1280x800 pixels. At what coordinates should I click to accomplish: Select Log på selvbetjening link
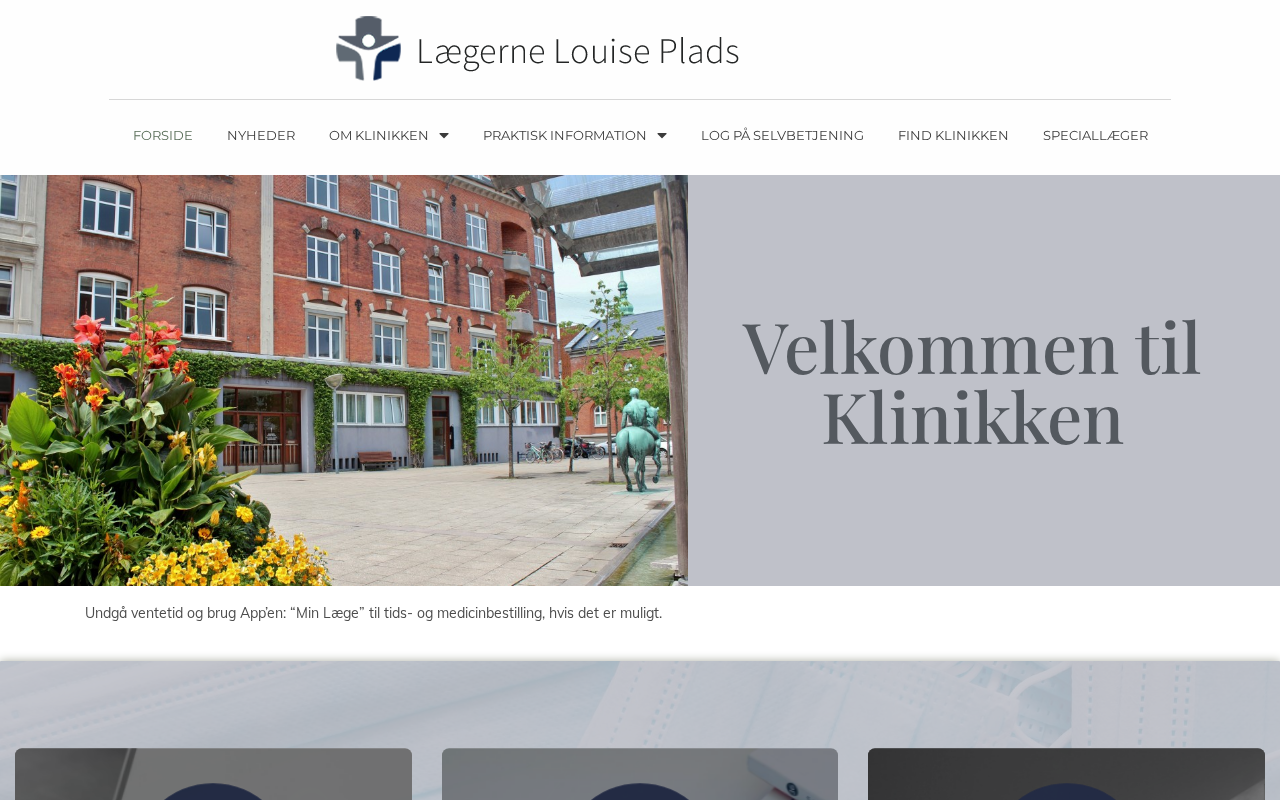782,135
